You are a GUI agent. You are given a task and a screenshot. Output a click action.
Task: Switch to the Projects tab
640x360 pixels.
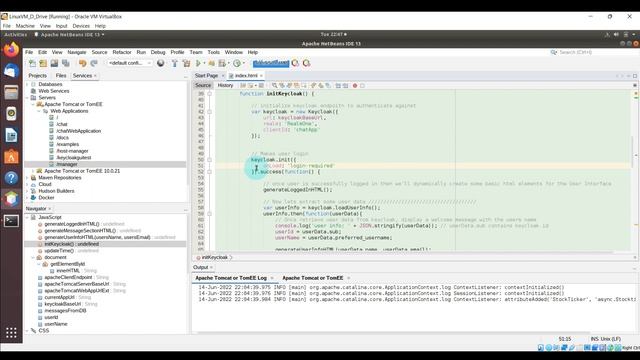point(38,76)
